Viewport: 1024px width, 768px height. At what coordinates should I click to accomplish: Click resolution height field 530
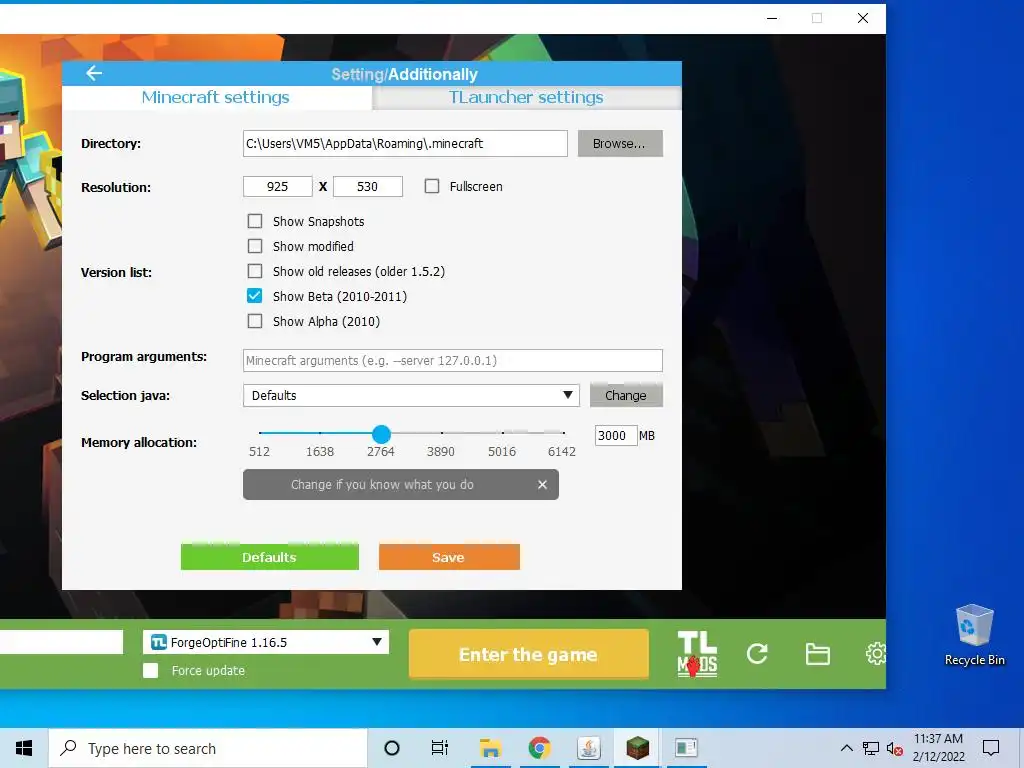[x=368, y=187]
